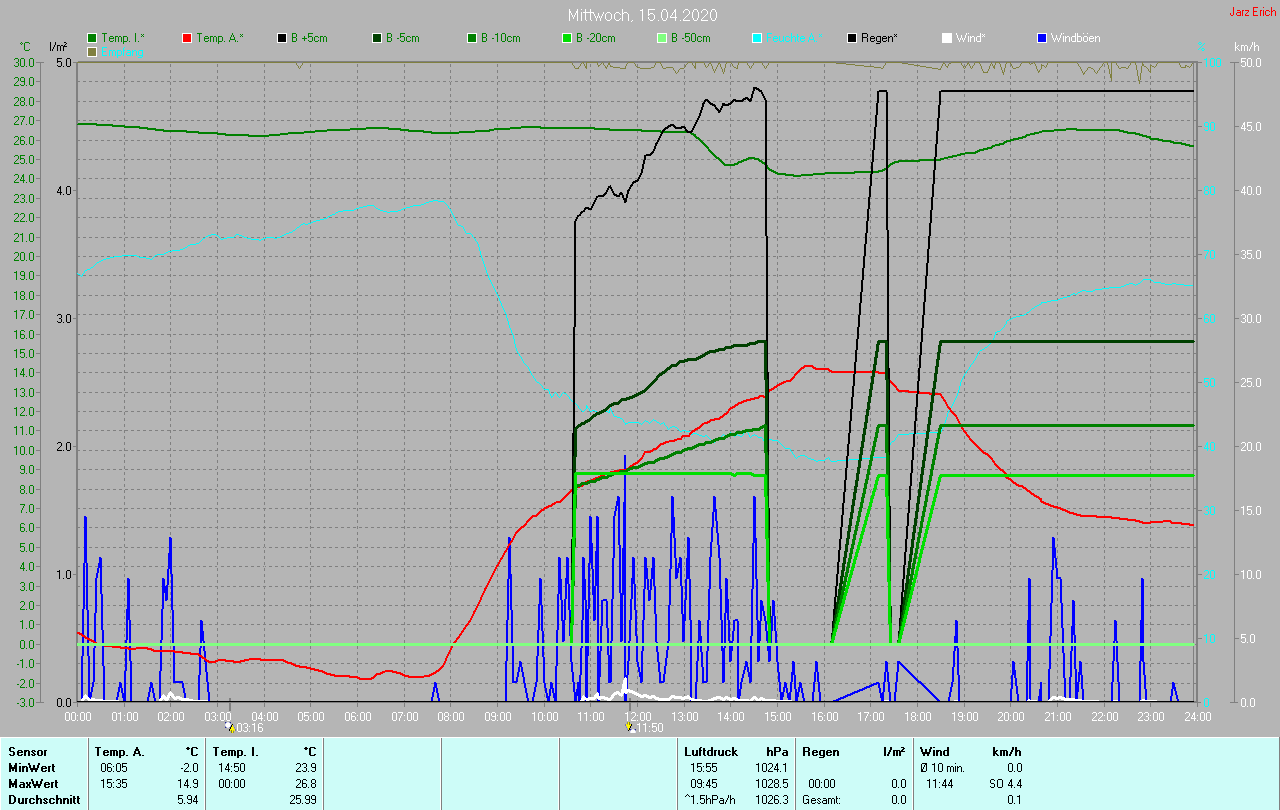
Task: Click the B -20cm legend square
Action: point(567,38)
